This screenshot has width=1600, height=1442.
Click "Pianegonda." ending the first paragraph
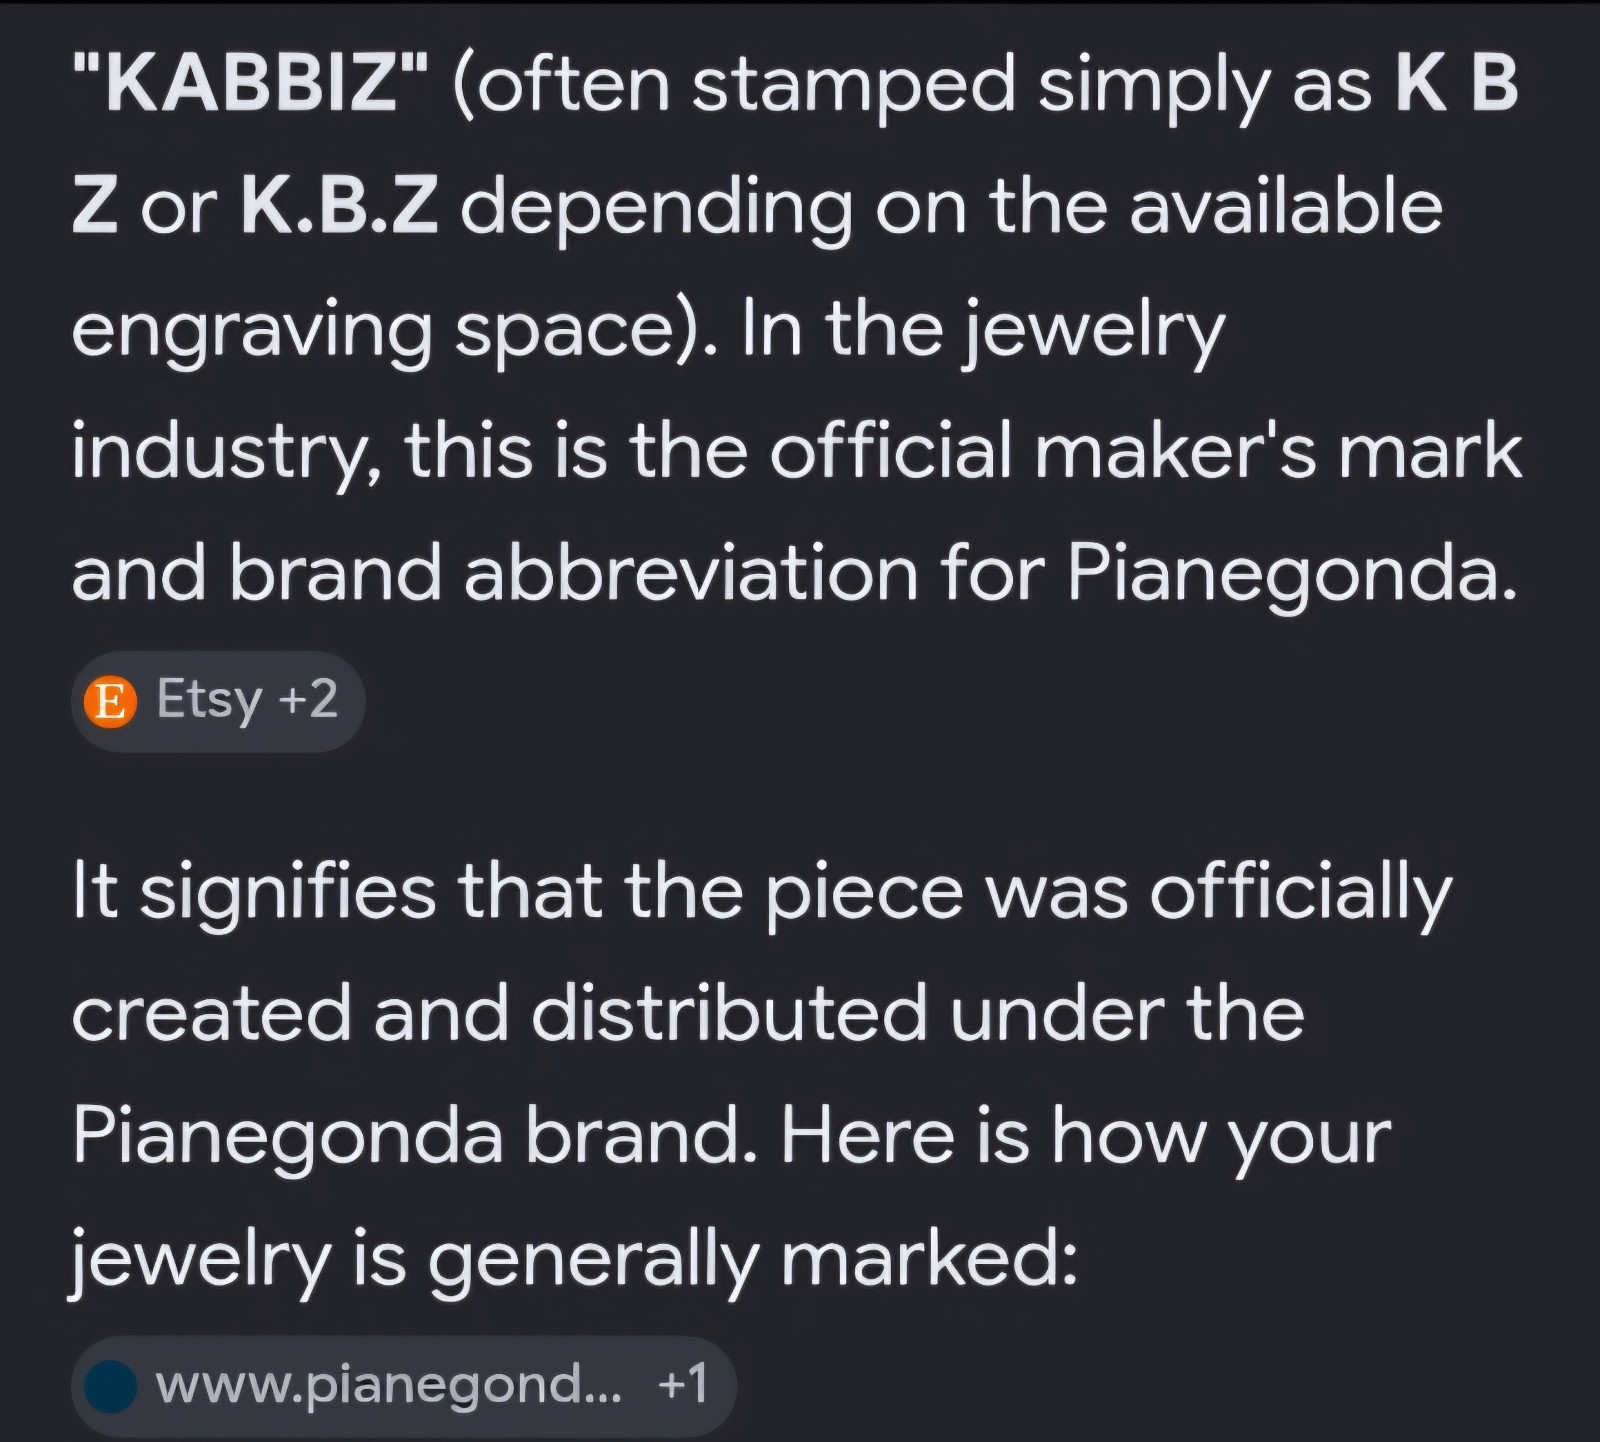pos(1292,574)
